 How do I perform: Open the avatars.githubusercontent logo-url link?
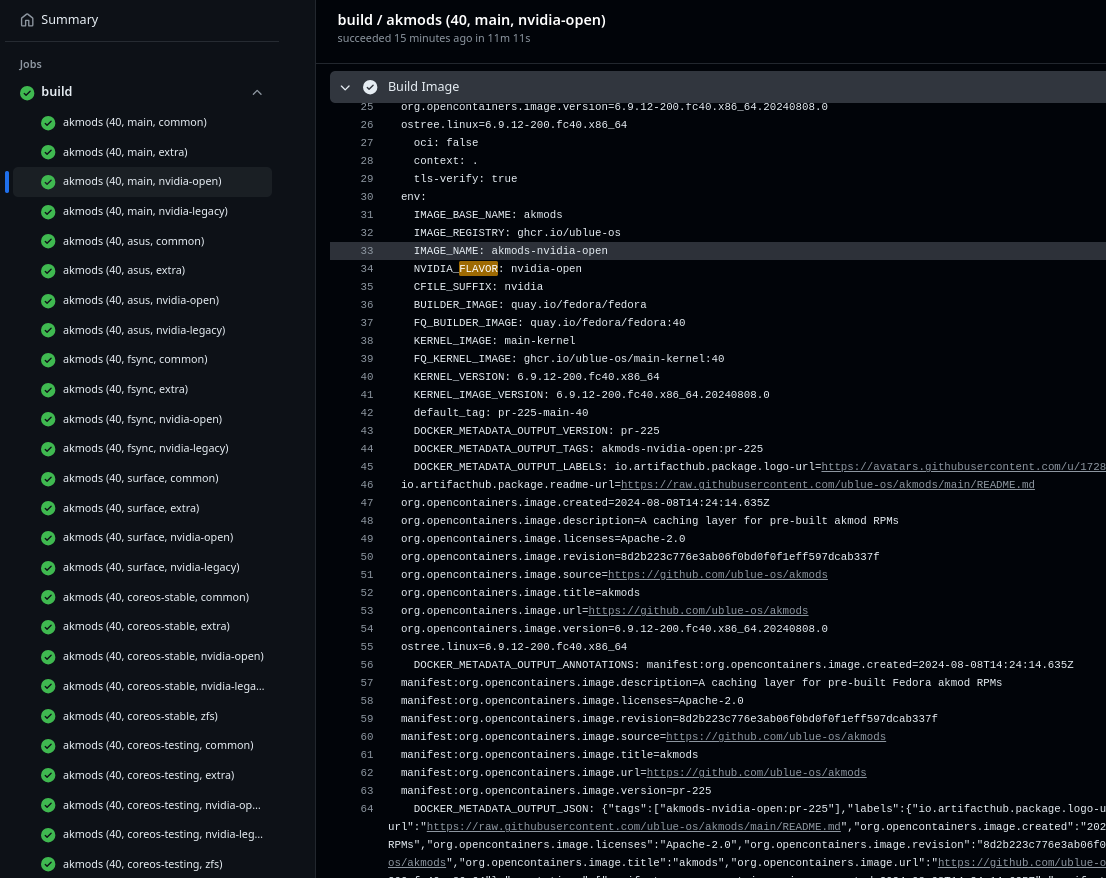[962, 467]
